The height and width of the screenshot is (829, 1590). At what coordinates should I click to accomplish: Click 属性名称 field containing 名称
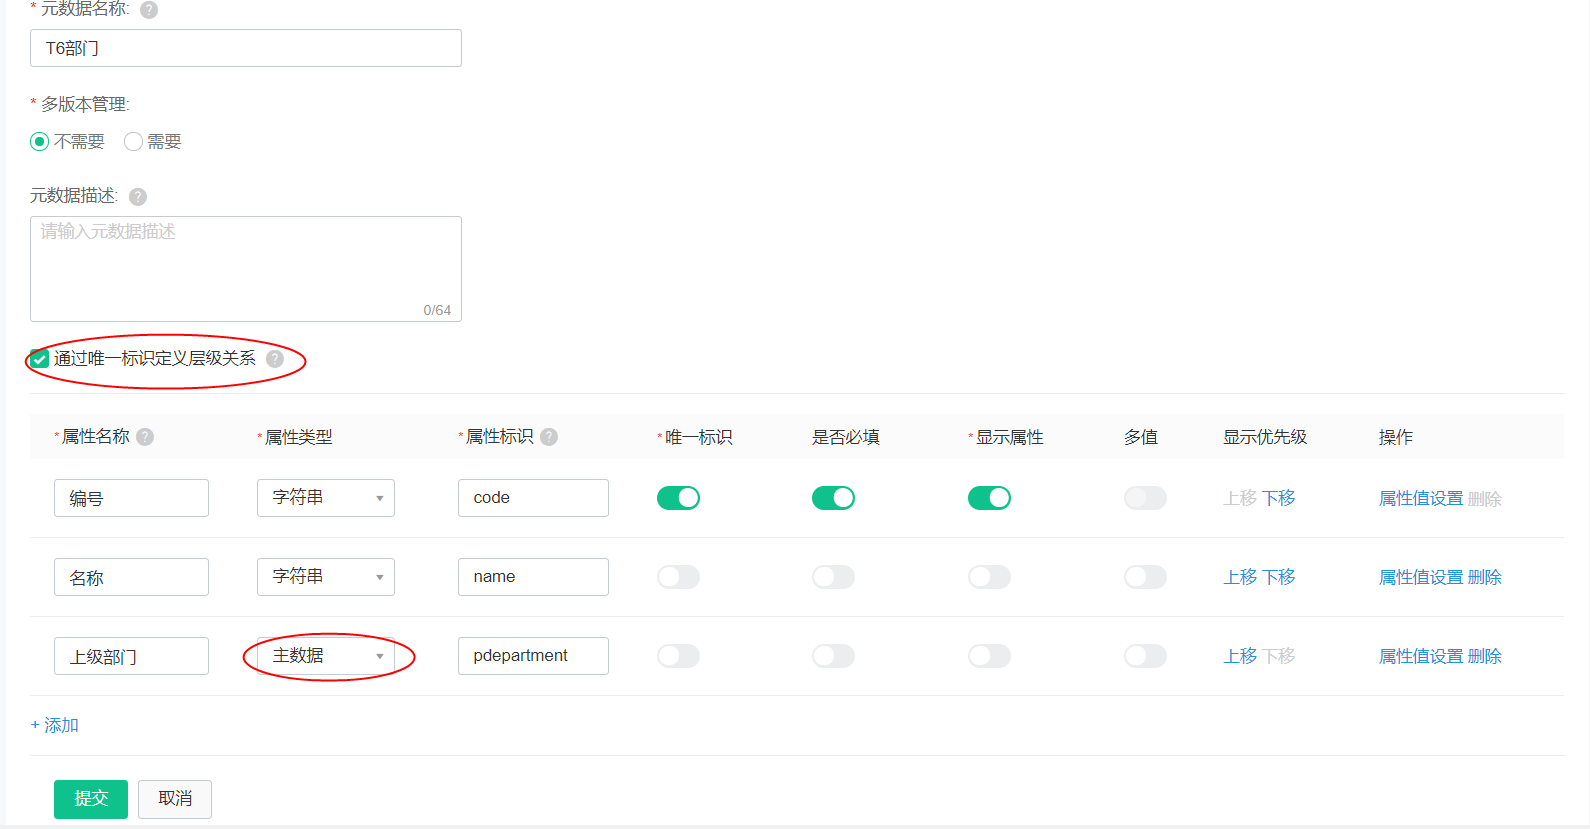(131, 577)
